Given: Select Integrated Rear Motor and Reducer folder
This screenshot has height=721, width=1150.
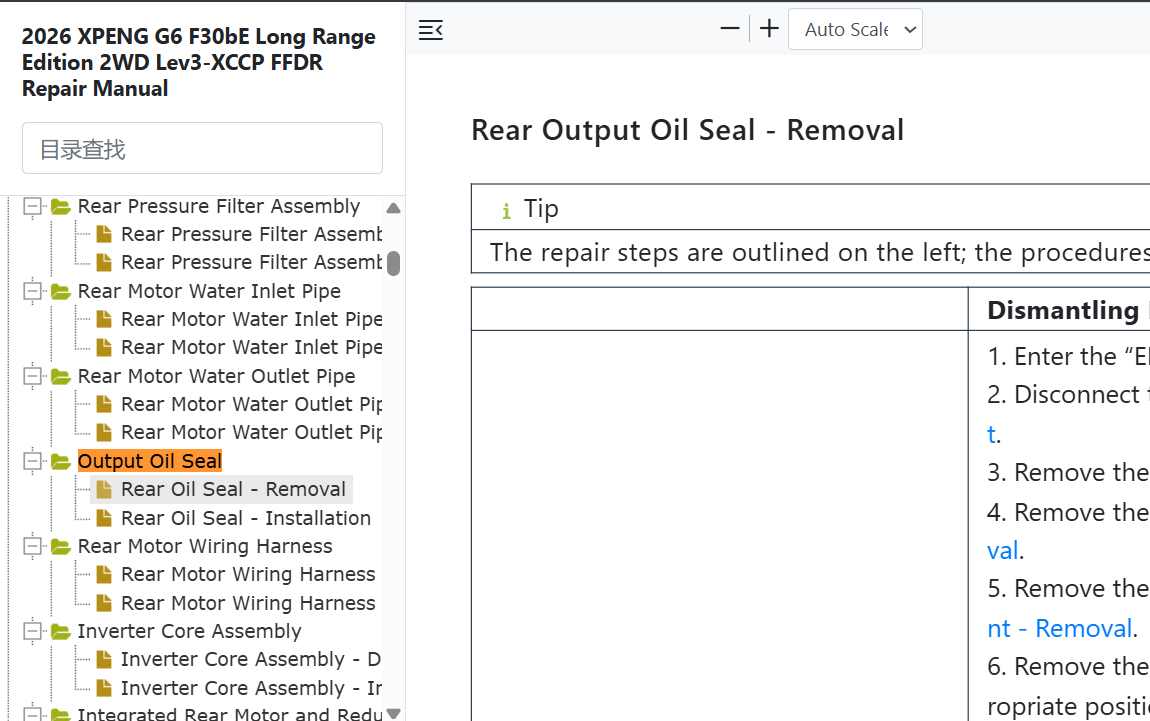Looking at the screenshot, I should coord(230,714).
